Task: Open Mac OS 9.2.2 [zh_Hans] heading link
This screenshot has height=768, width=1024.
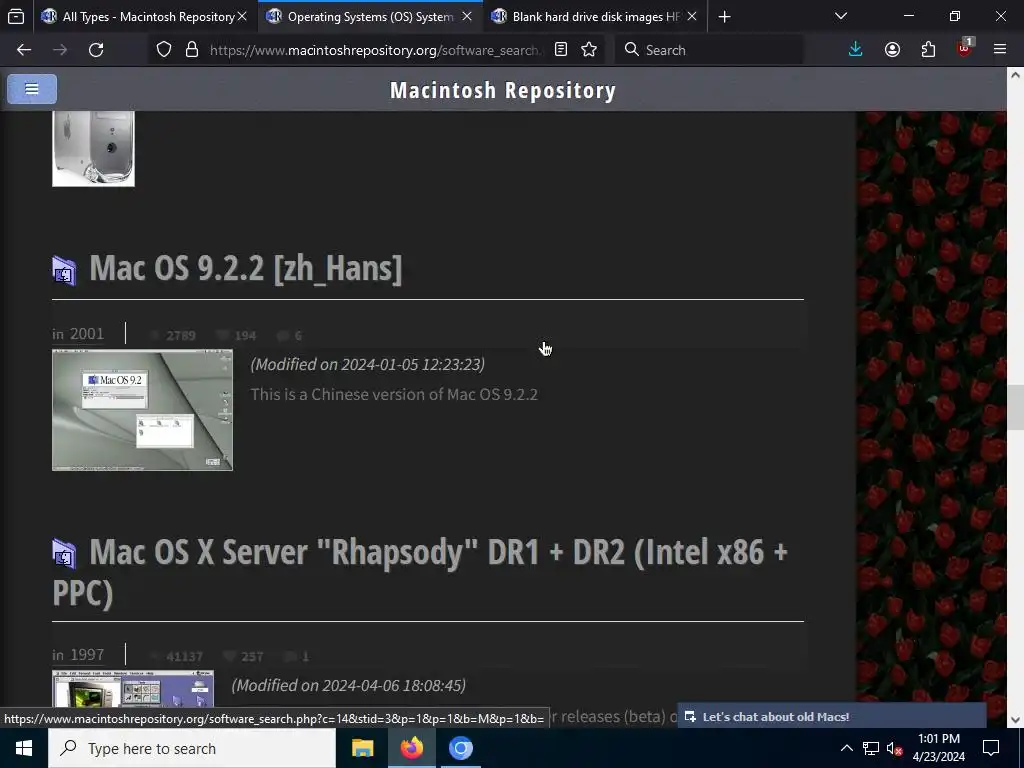Action: tap(246, 268)
